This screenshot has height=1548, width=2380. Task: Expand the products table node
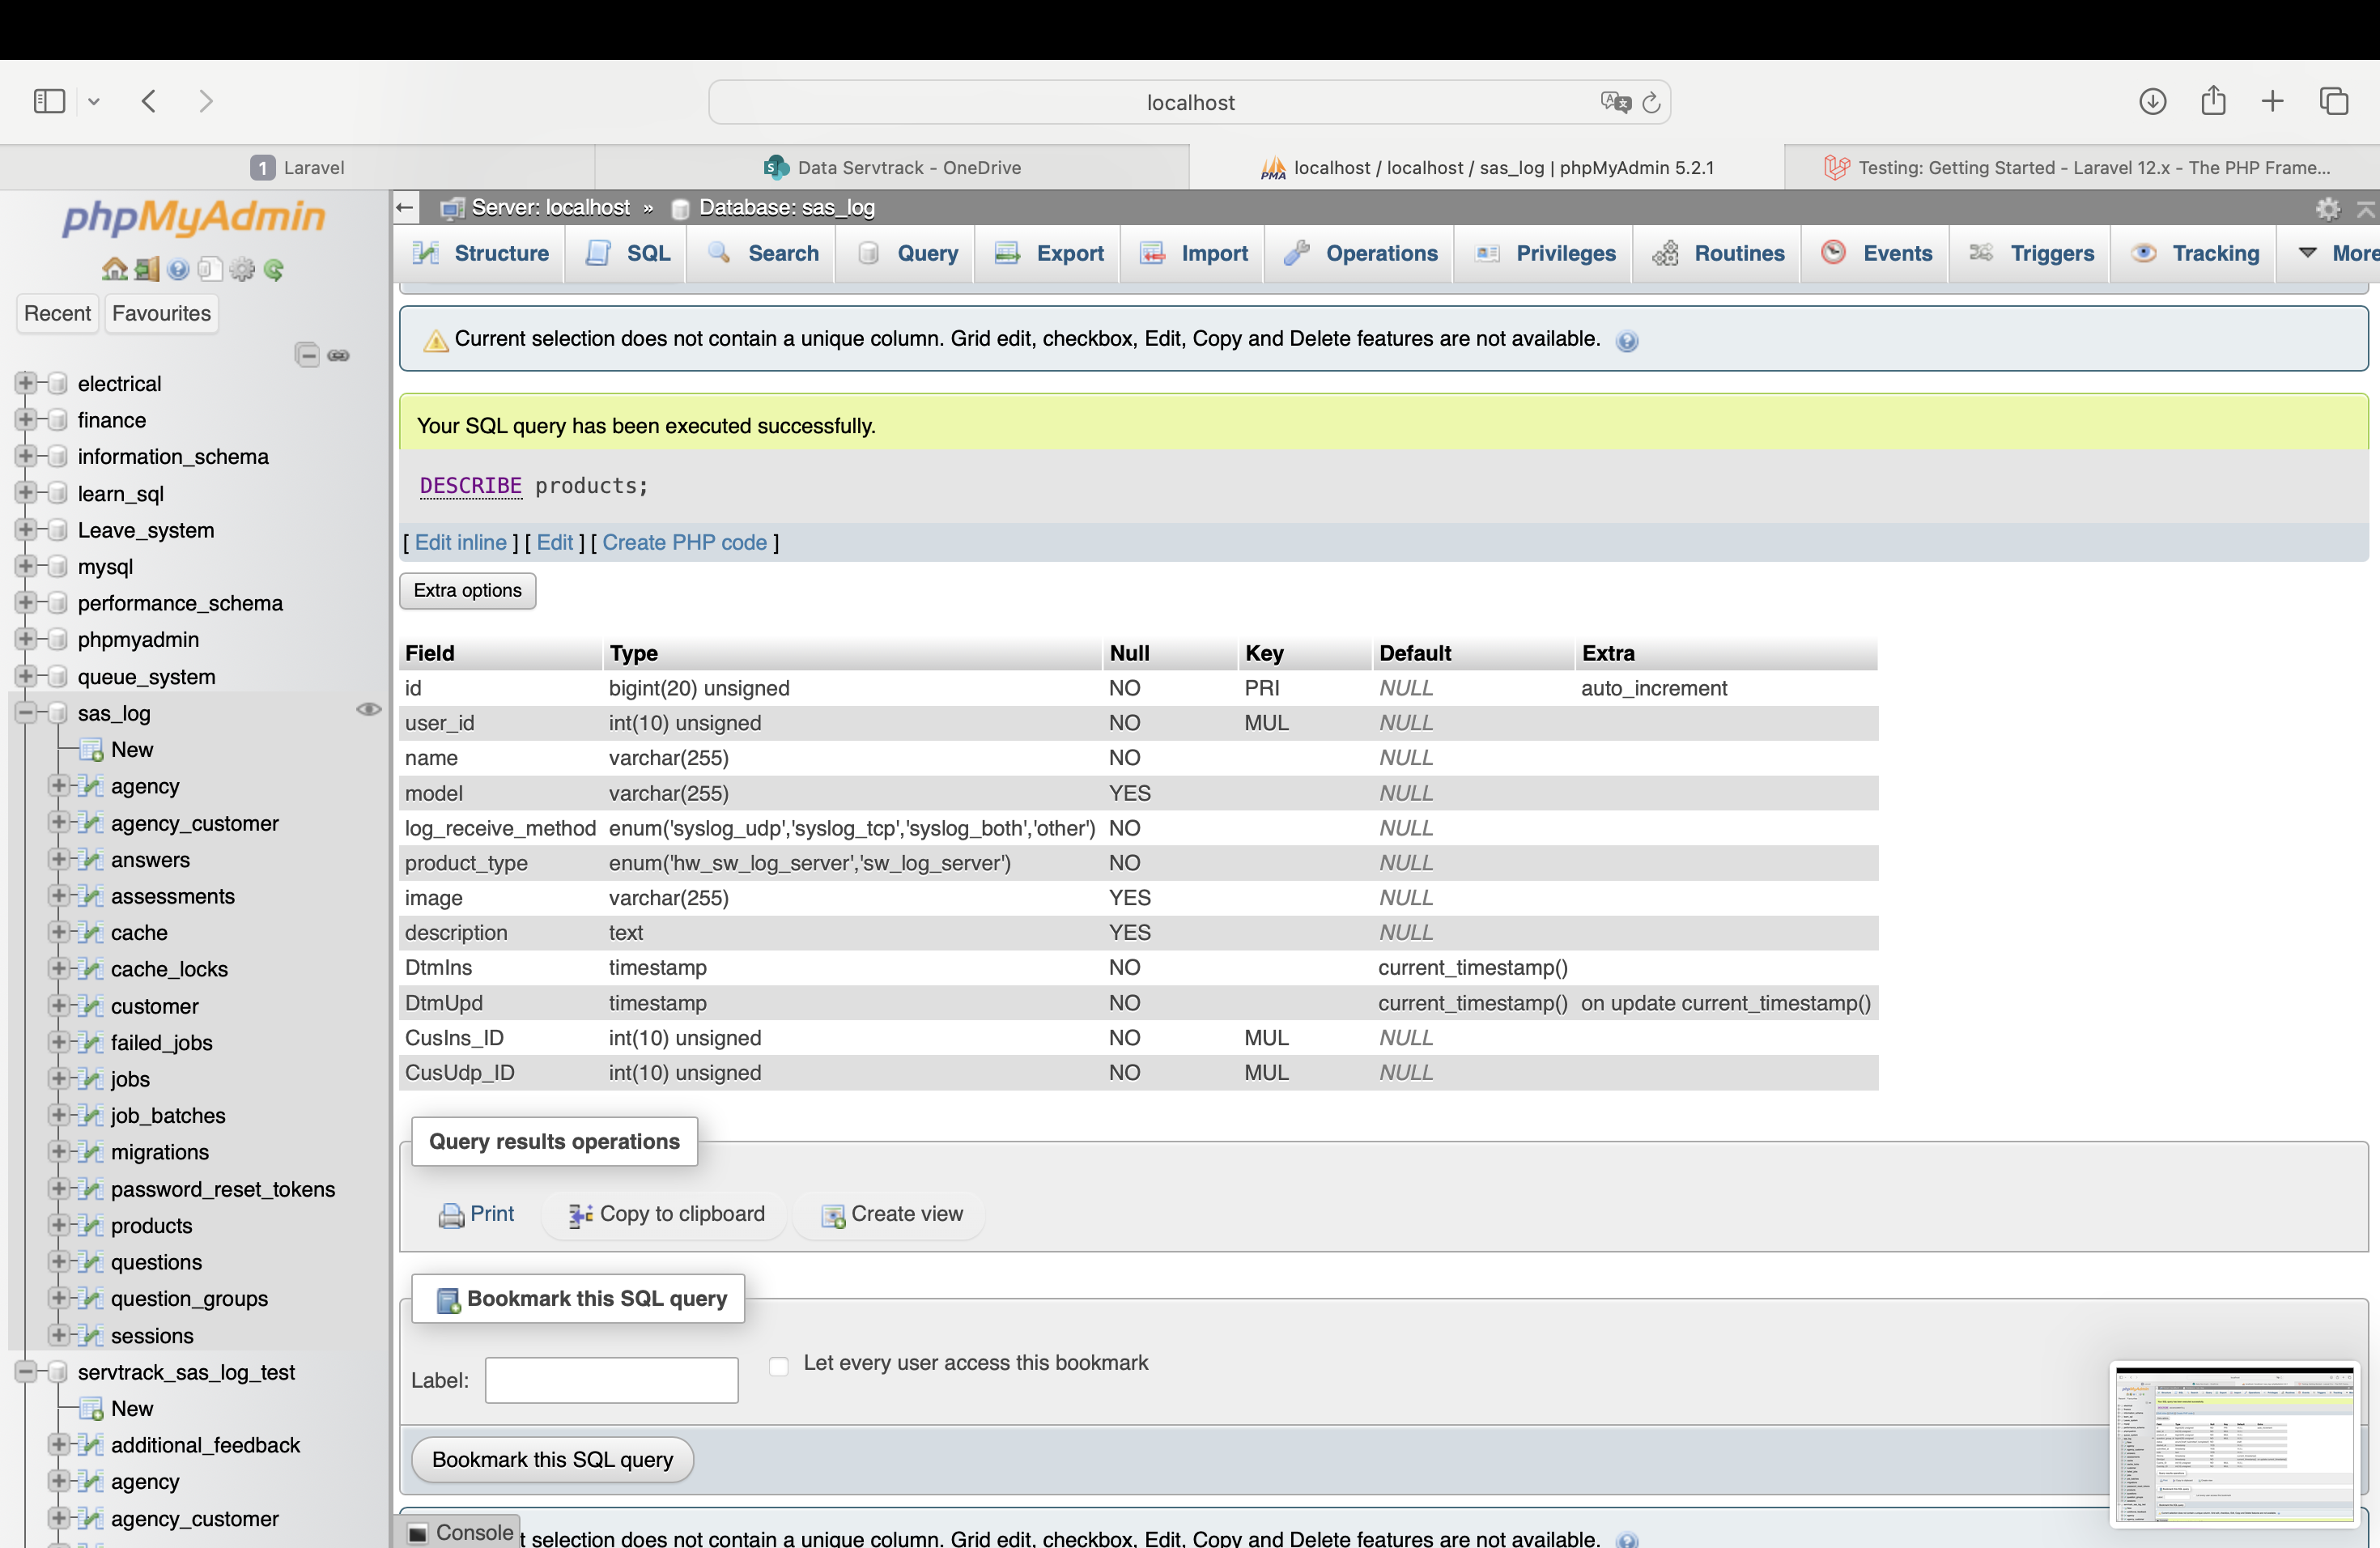click(x=59, y=1225)
